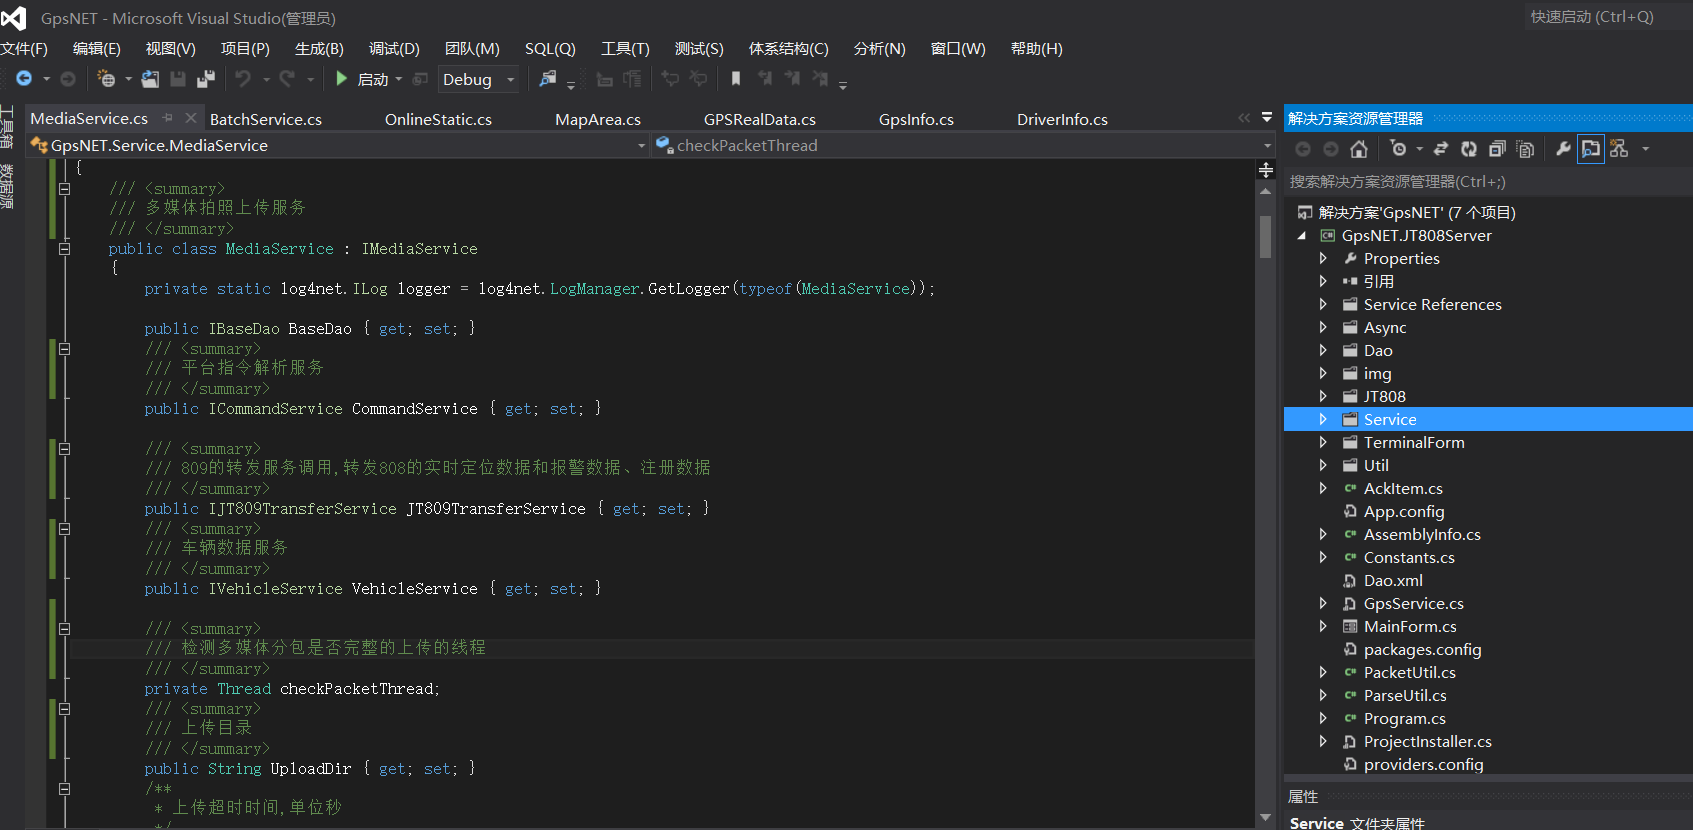The height and width of the screenshot is (830, 1693).
Task: Collapse the GpsNET.JT808Server project node
Action: (1301, 236)
